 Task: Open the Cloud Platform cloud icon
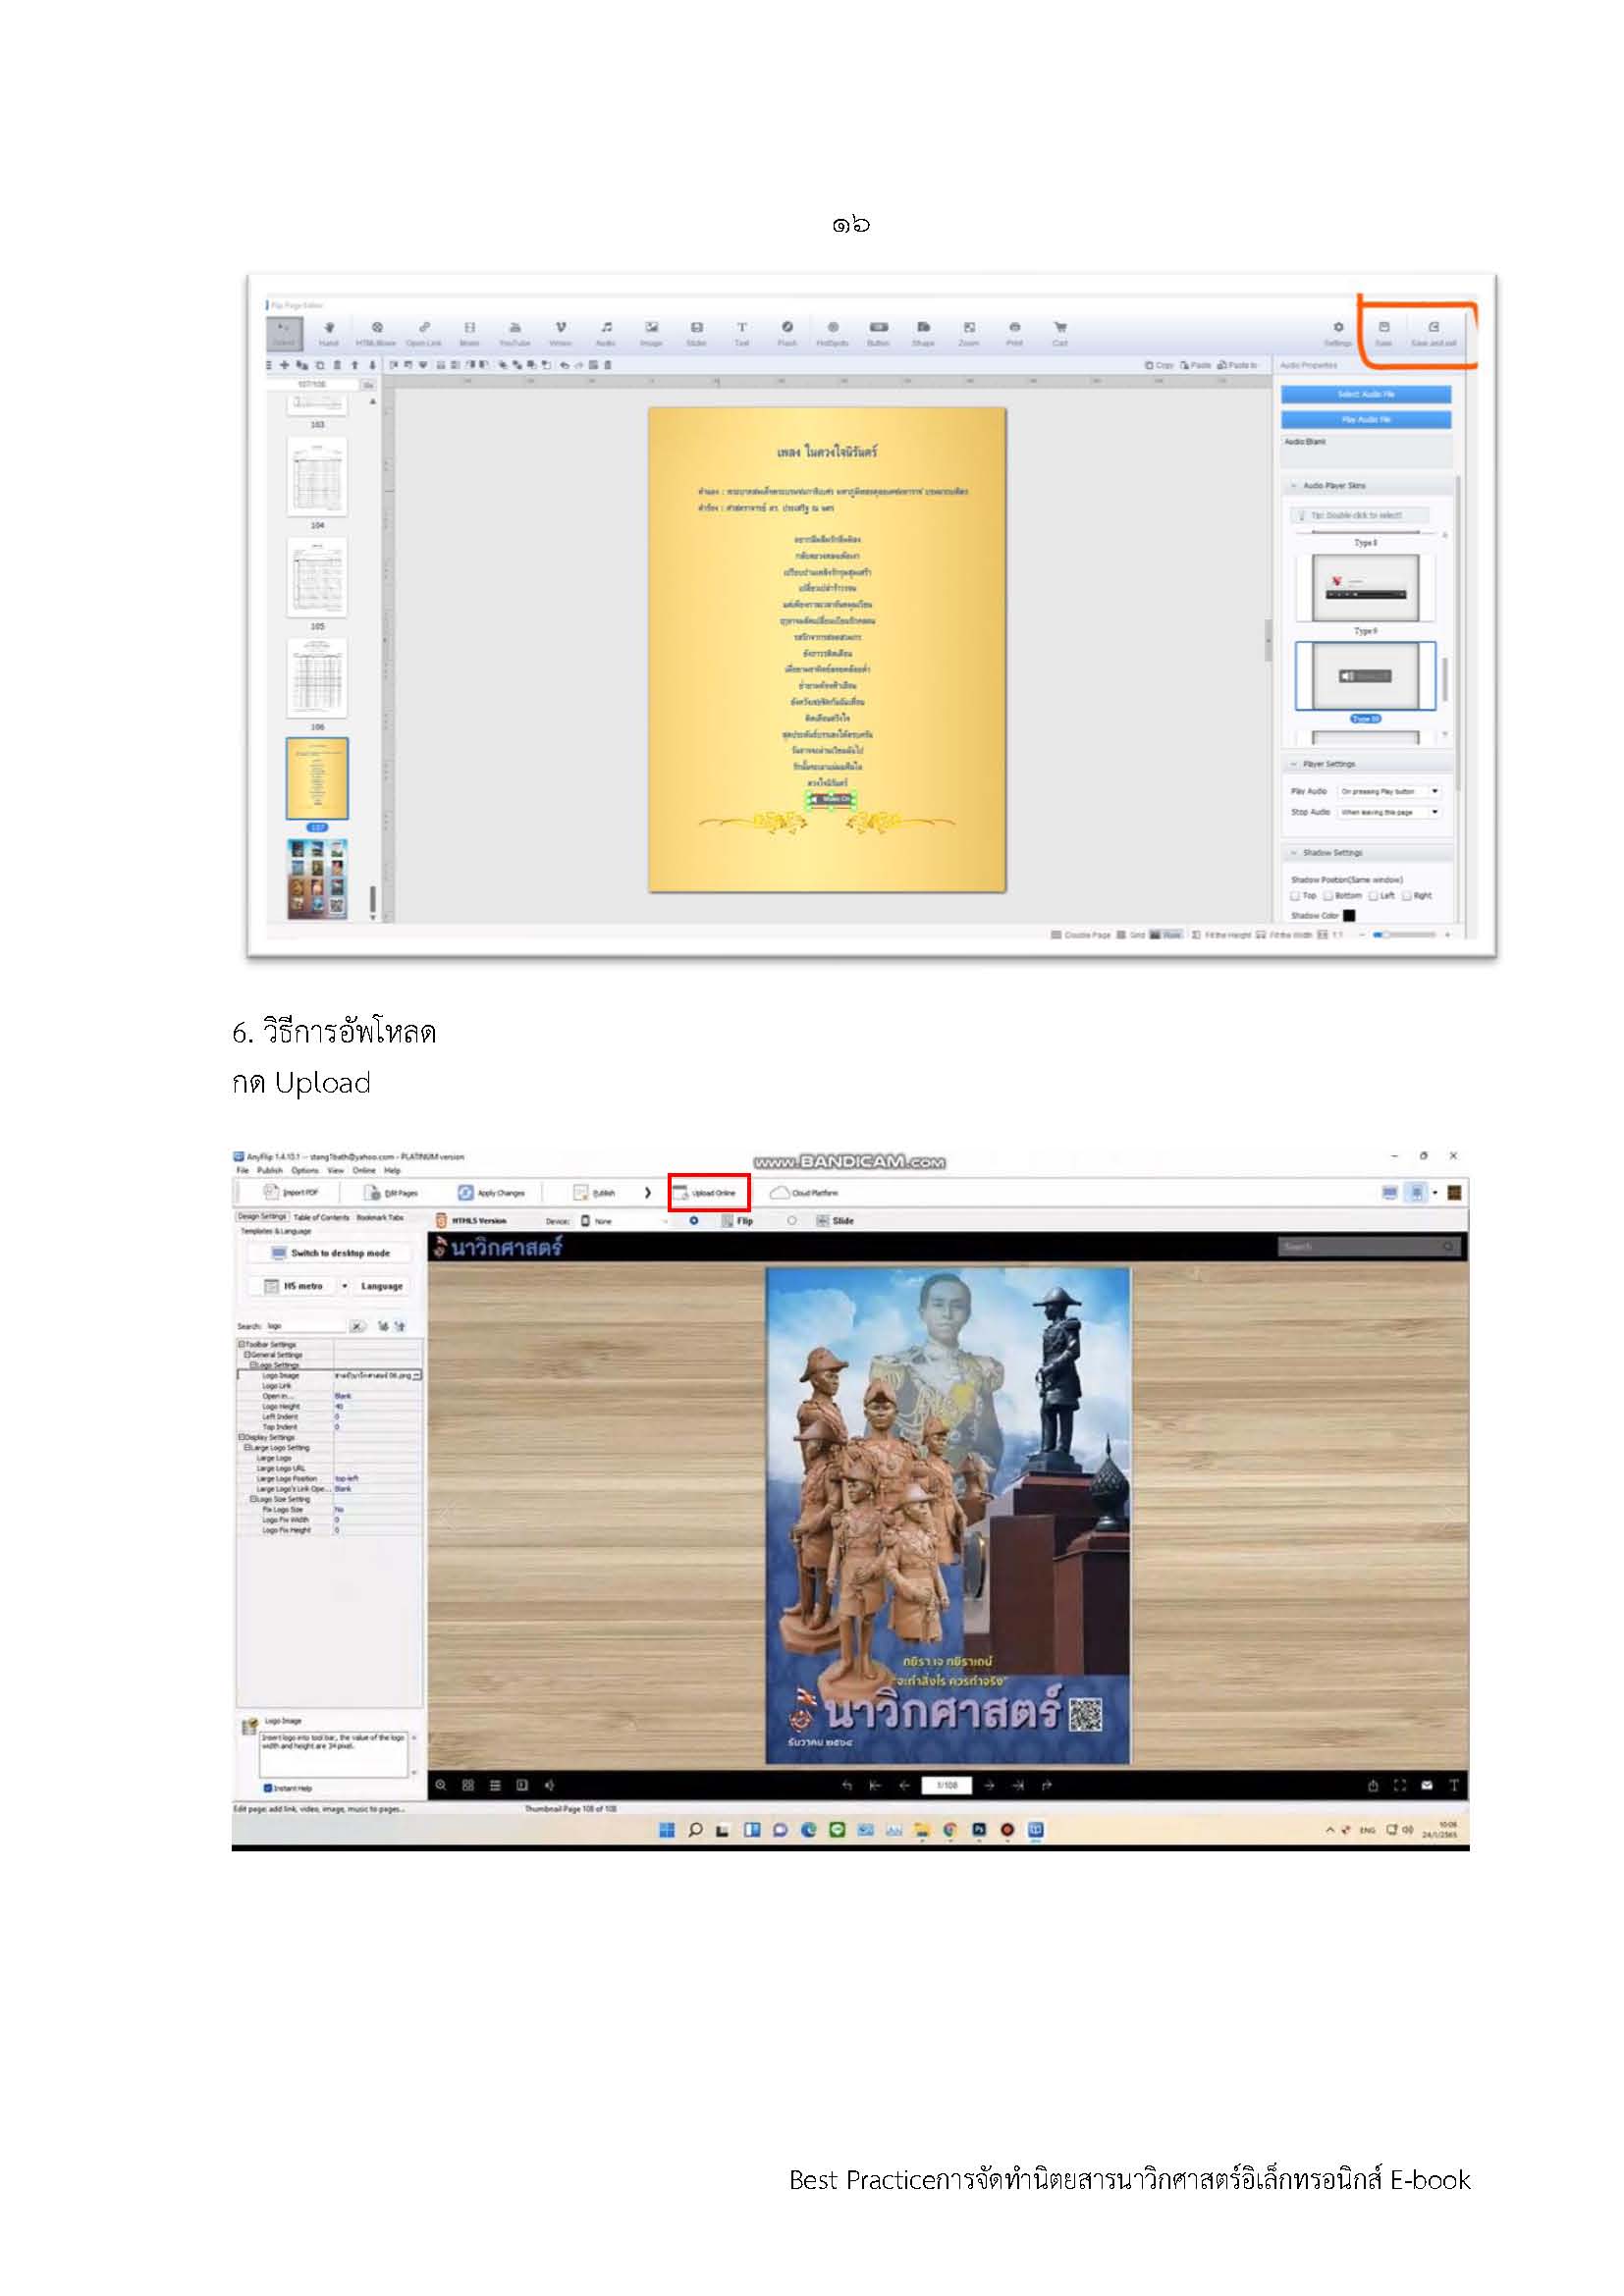pyautogui.click(x=779, y=1192)
